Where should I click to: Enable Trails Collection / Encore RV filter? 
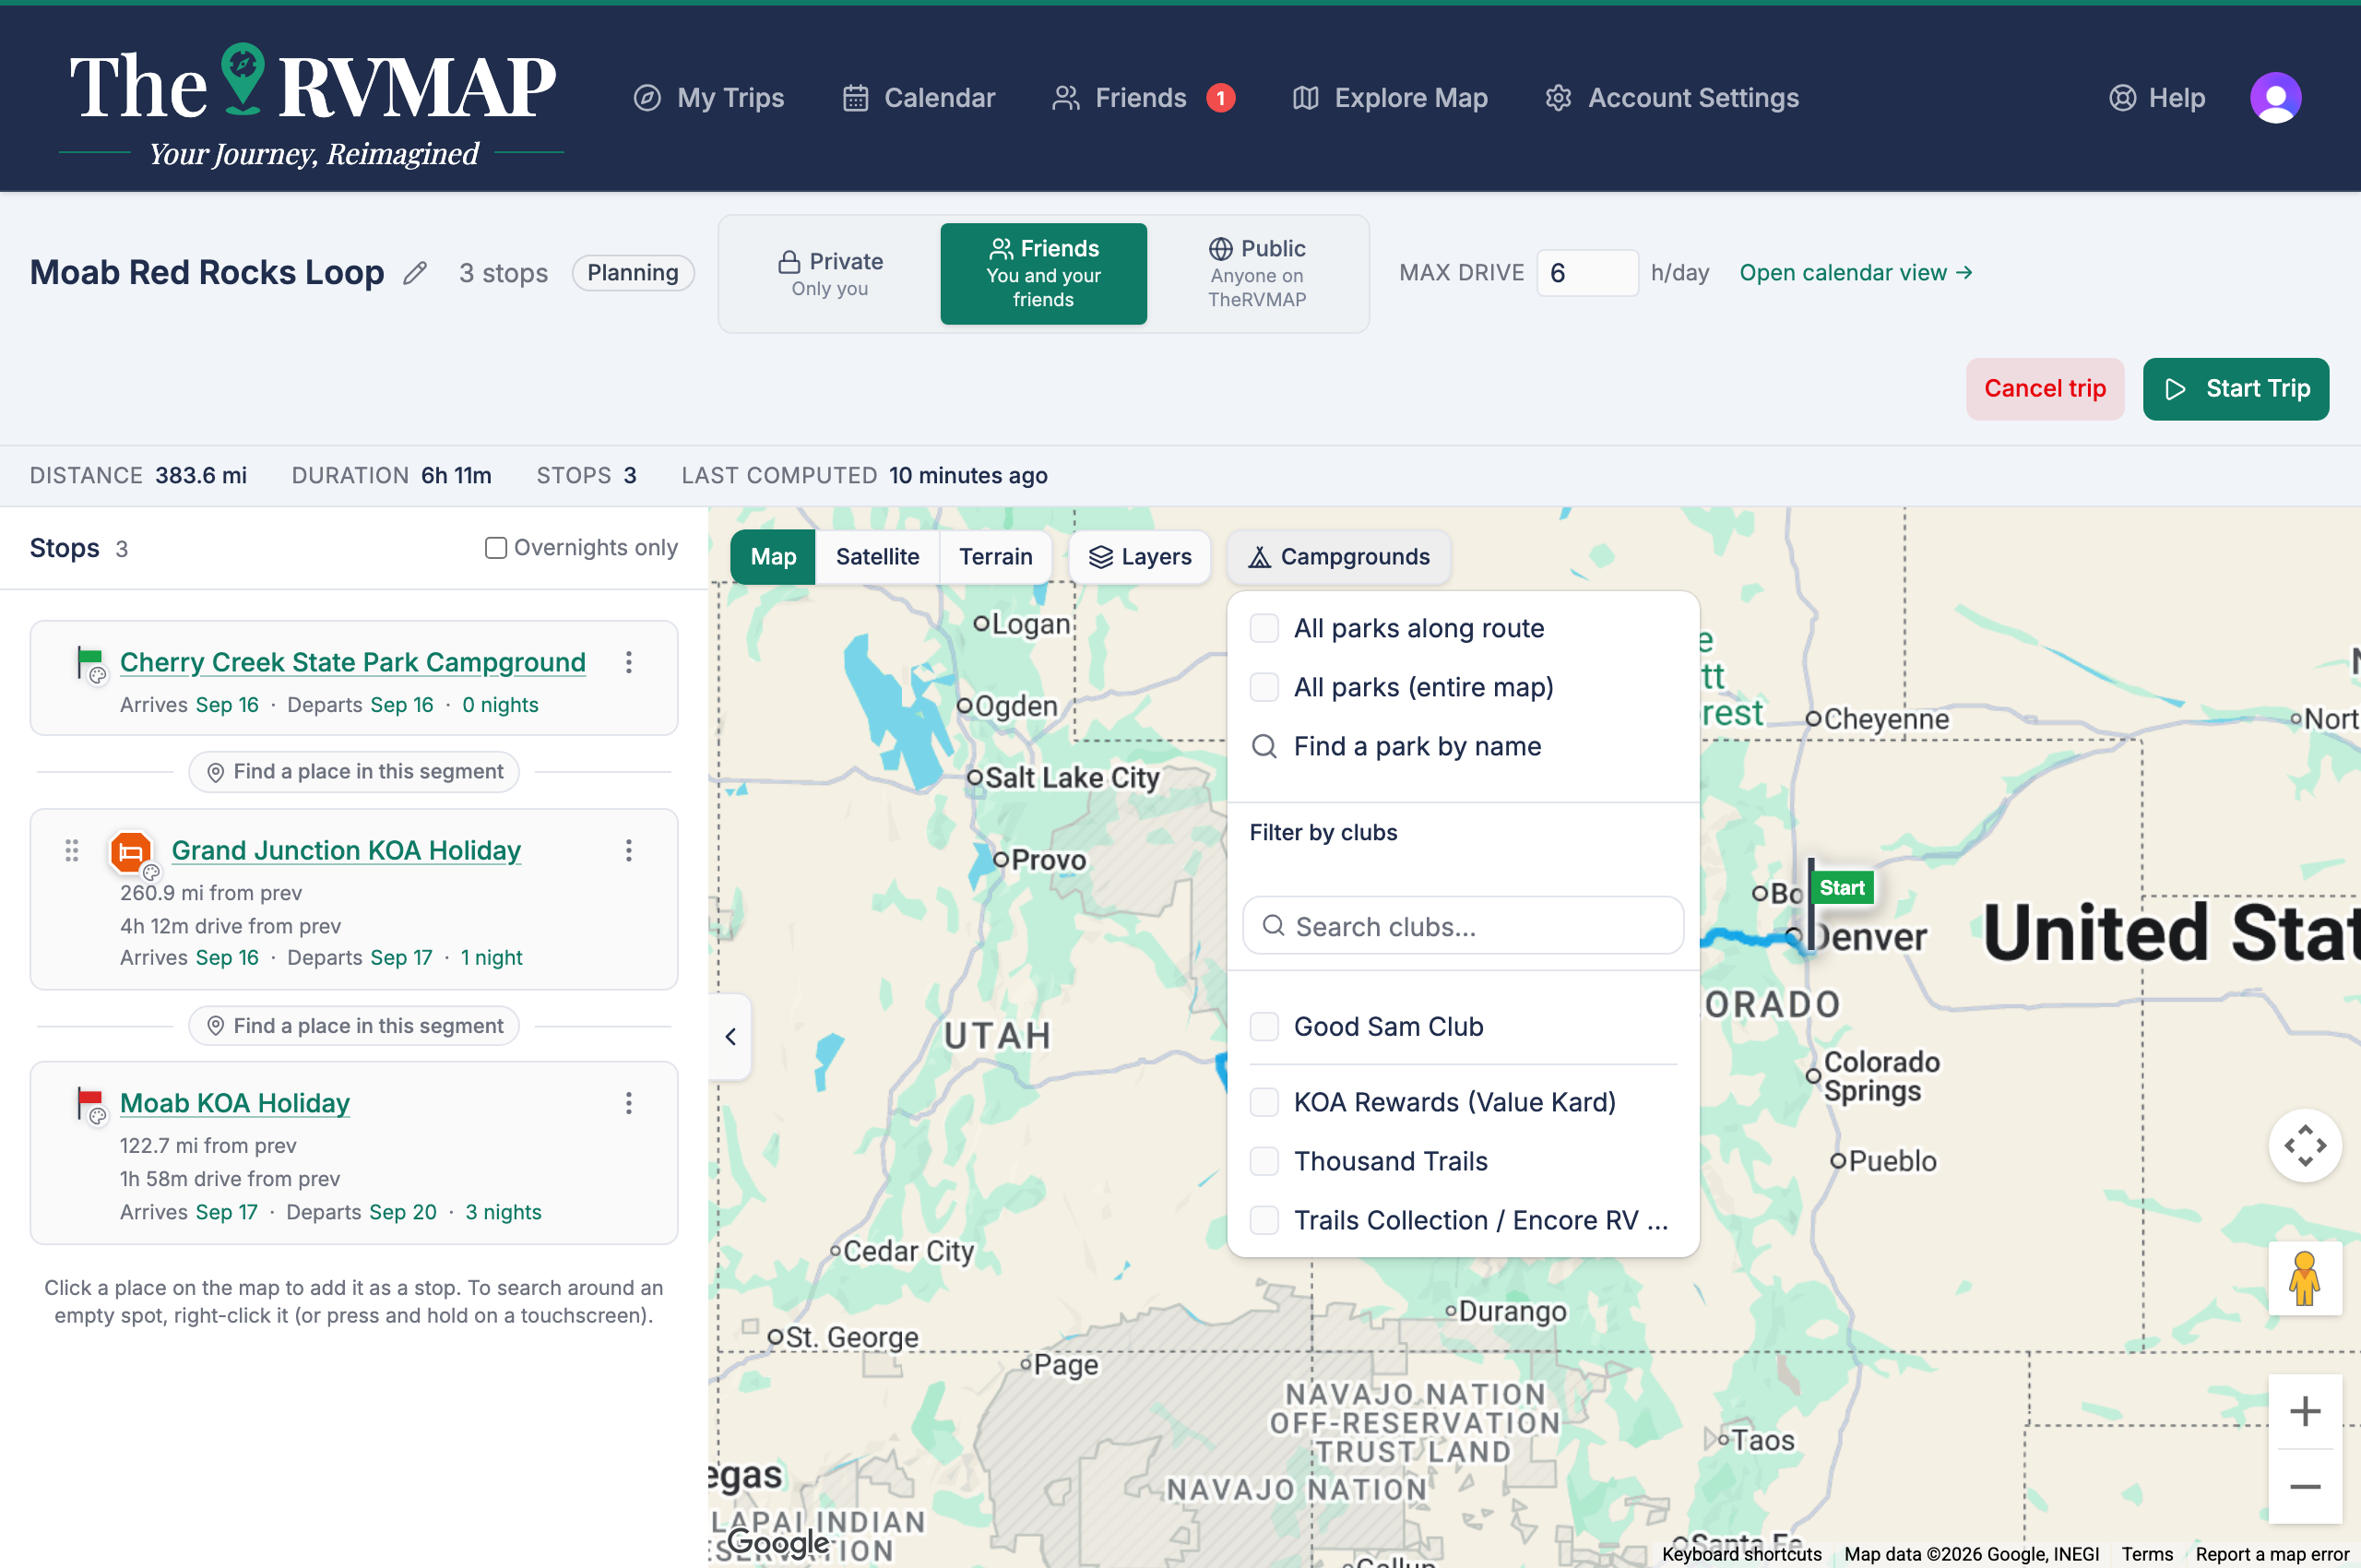click(1264, 1220)
